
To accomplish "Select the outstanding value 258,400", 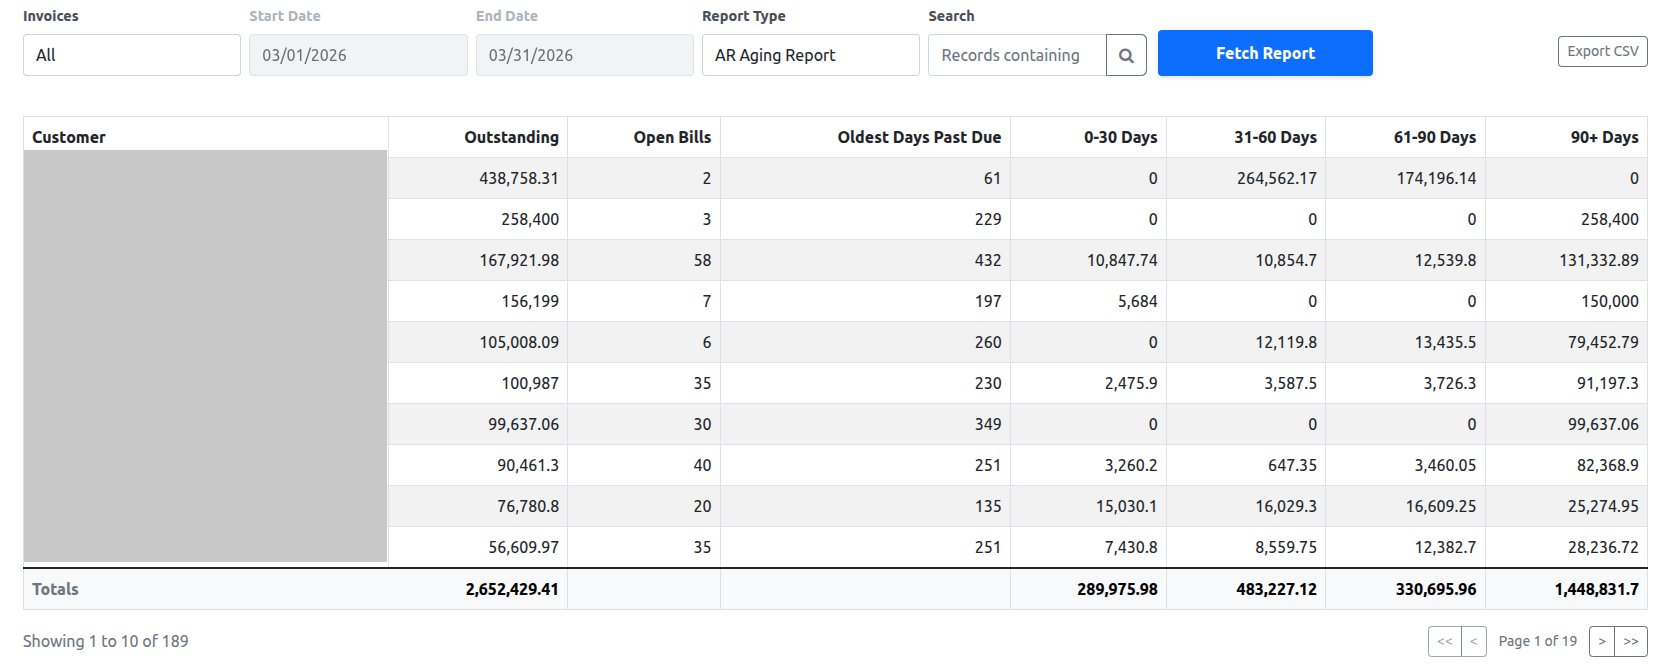I will pos(529,219).
